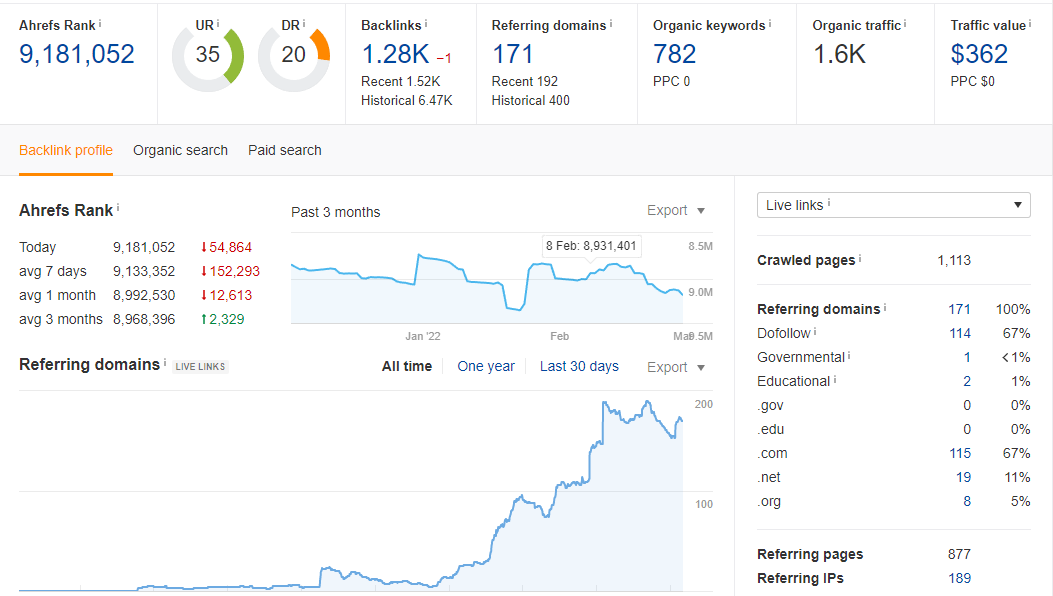The width and height of the screenshot is (1053, 596).
Task: Click info icon next to Governmental
Action: [x=849, y=355]
